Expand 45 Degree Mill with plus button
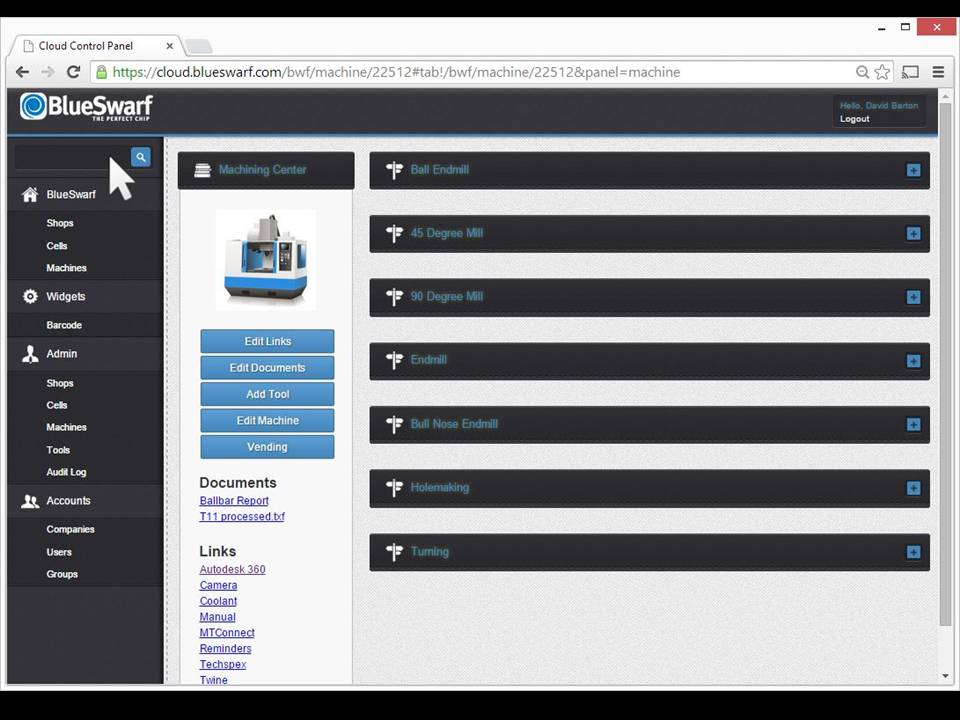960x720 pixels. (913, 234)
